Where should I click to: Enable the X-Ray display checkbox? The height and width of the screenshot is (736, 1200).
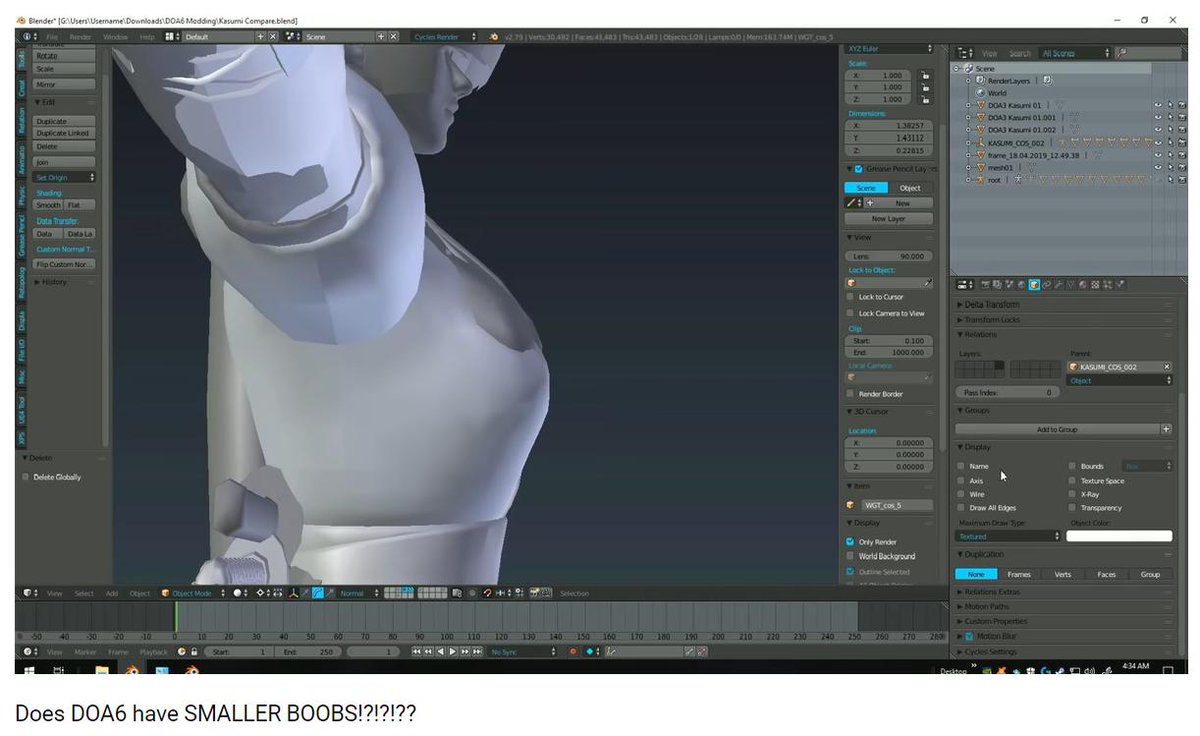click(1072, 494)
